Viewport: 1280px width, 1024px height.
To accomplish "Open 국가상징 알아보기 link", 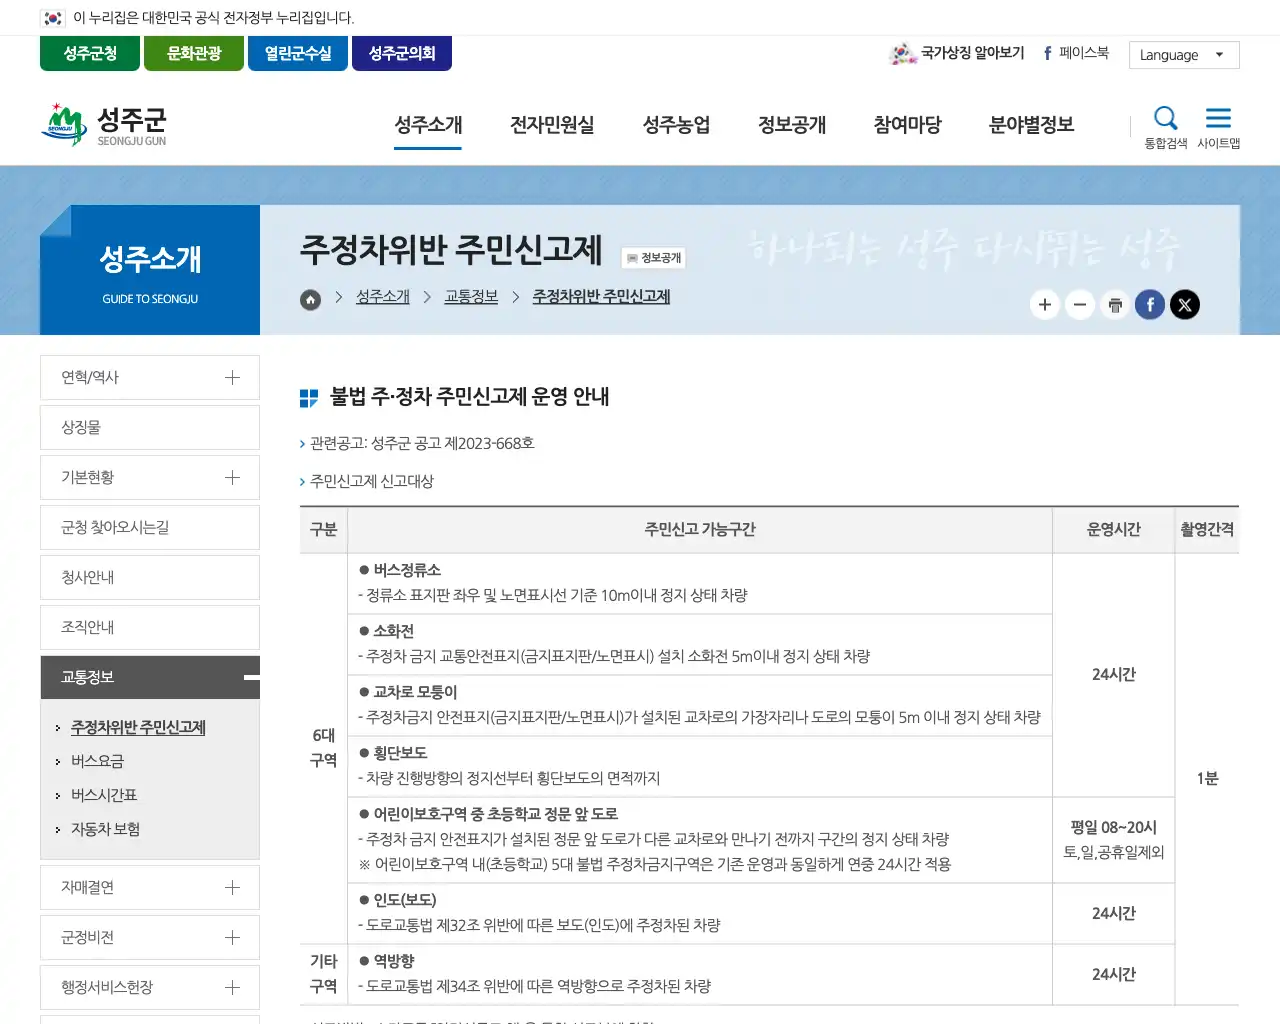I will coord(957,53).
